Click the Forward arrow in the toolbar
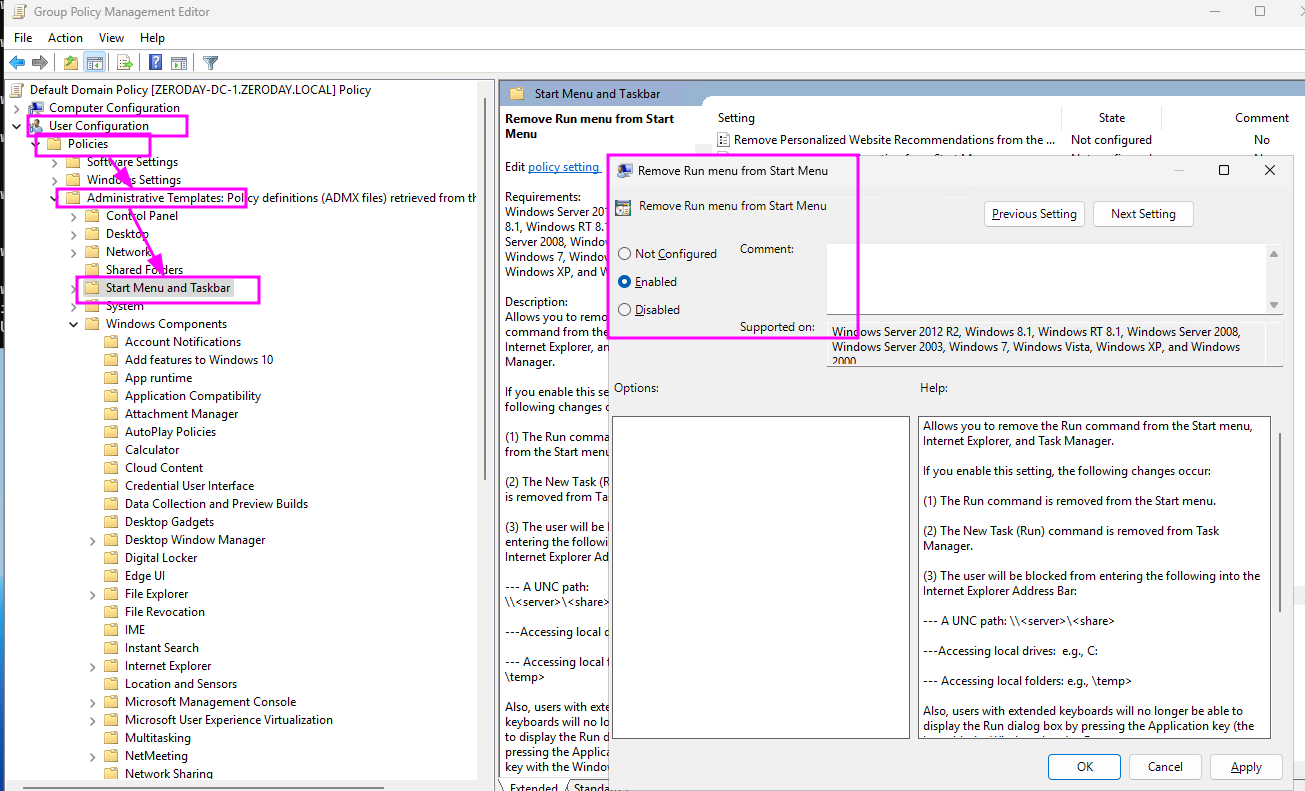The image size is (1305, 791). point(40,63)
